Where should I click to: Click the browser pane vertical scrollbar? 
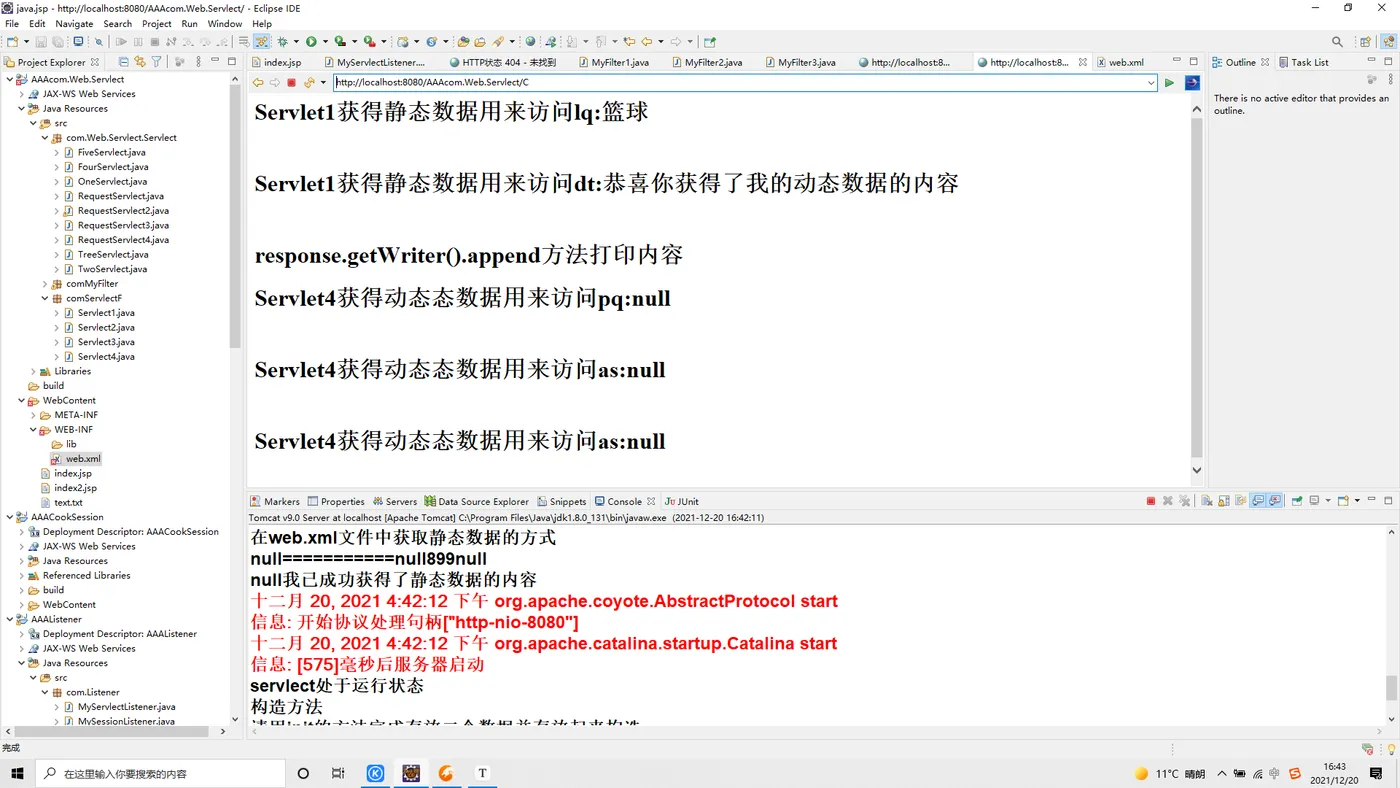tap(1197, 287)
